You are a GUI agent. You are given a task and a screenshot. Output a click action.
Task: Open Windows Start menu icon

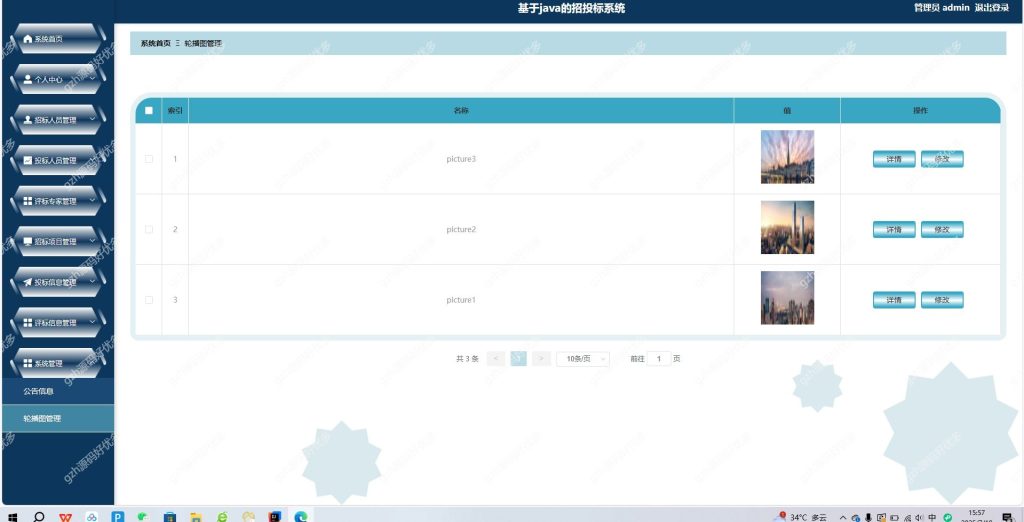tap(12, 517)
